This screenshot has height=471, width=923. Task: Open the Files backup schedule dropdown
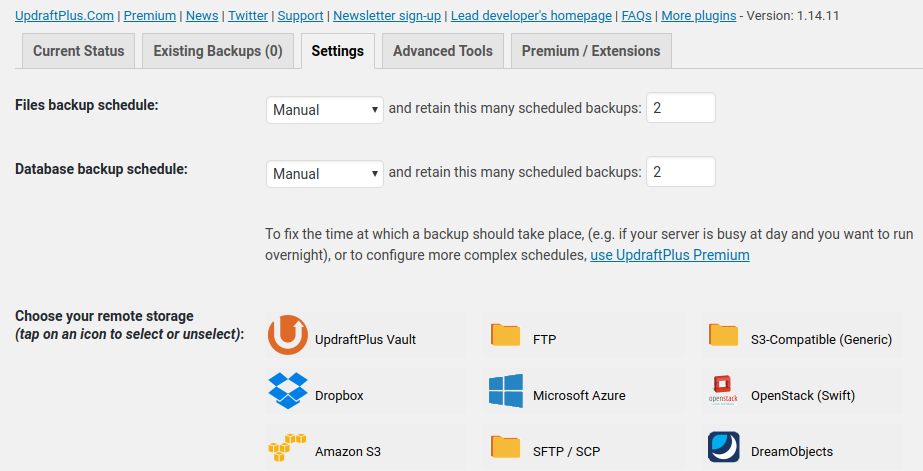click(x=325, y=109)
